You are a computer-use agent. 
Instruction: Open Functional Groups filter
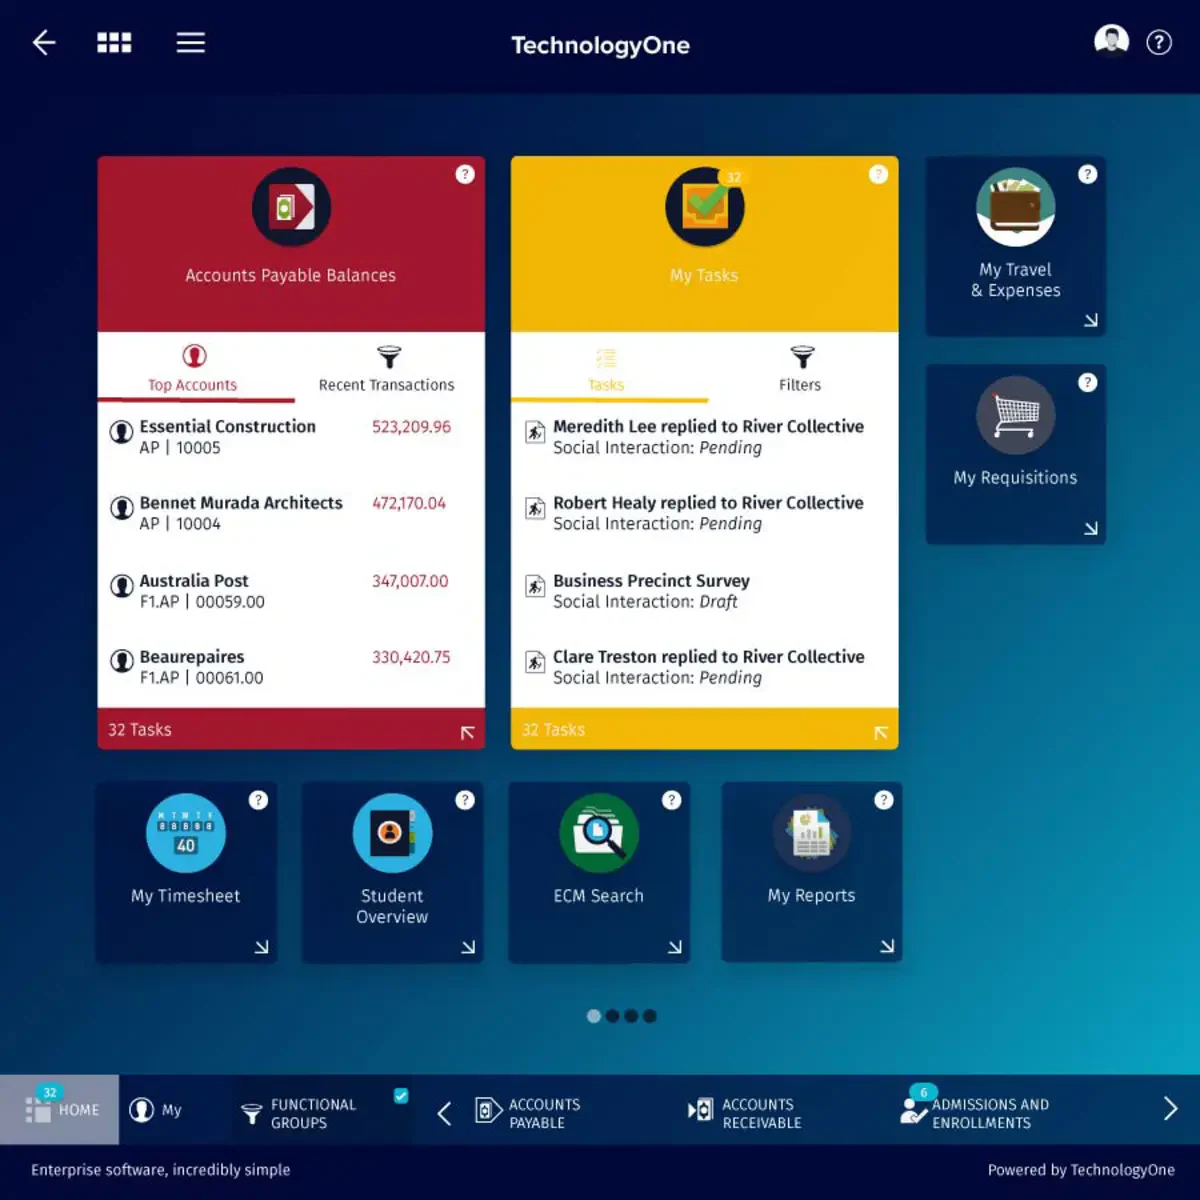[x=299, y=1113]
